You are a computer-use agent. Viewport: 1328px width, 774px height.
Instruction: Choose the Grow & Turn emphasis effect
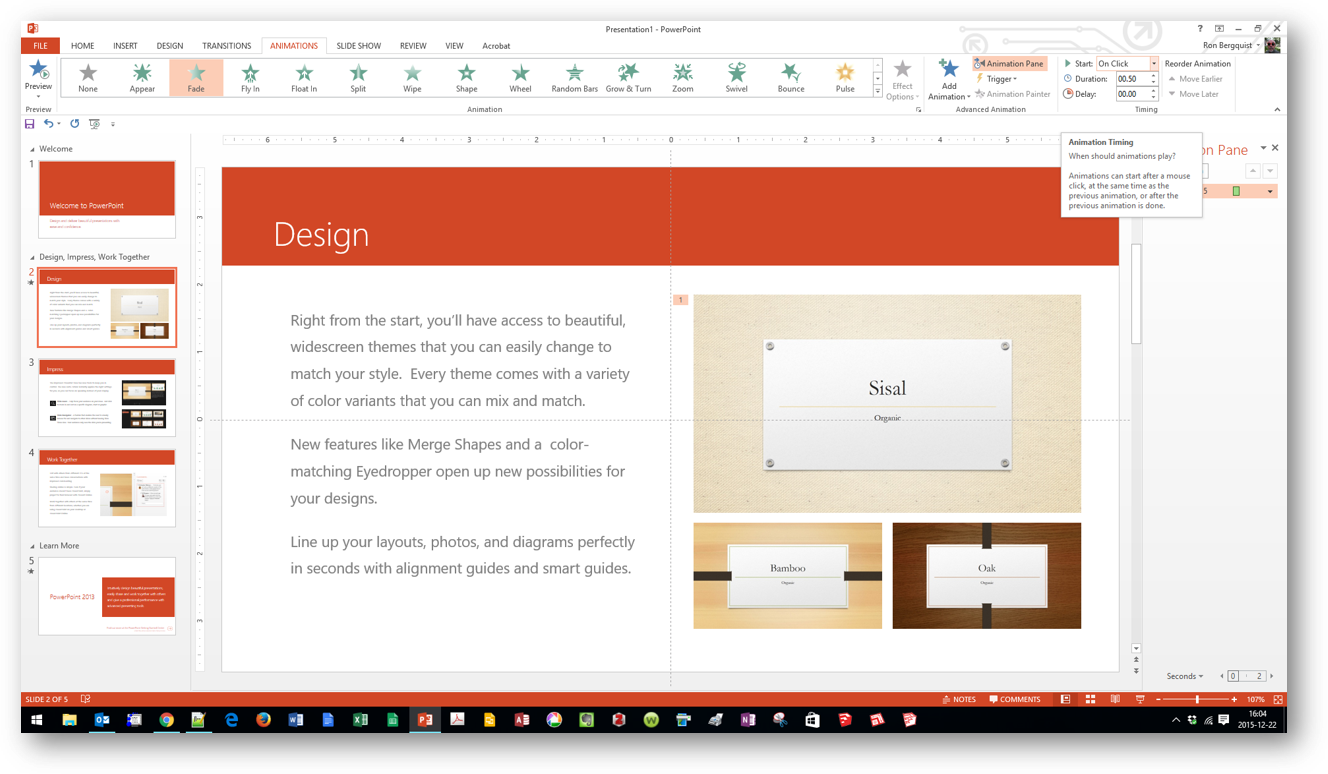[628, 77]
